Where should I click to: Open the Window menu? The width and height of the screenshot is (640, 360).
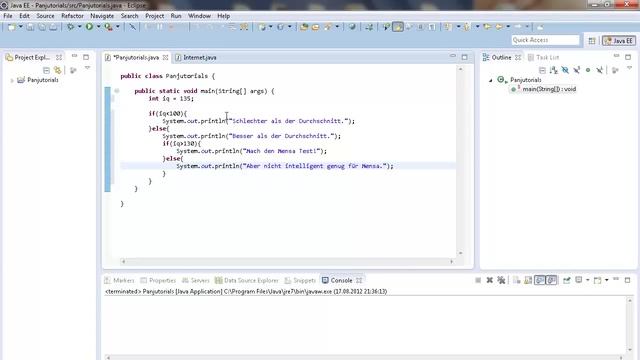(199, 16)
